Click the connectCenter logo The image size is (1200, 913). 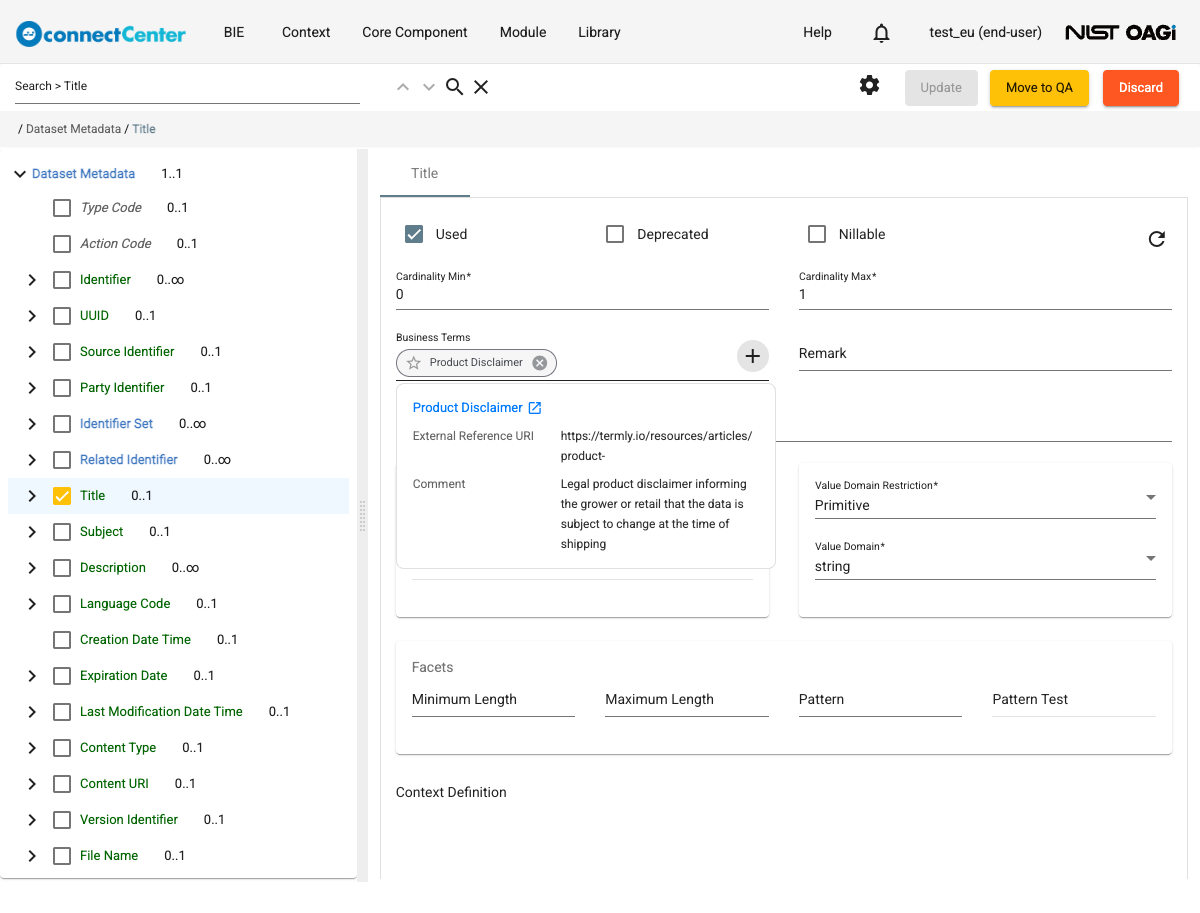(x=101, y=33)
